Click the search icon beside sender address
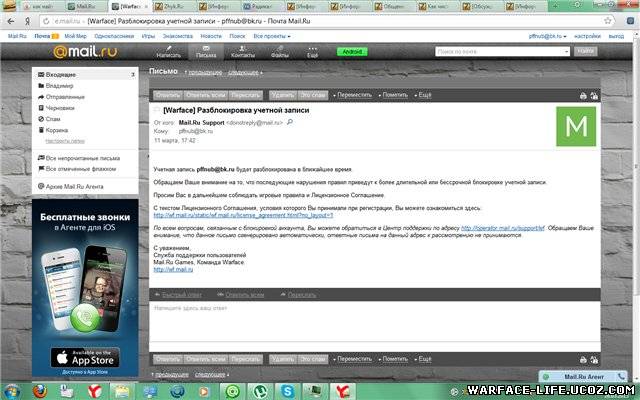Screen dimensions: 640x400 tap(290, 122)
